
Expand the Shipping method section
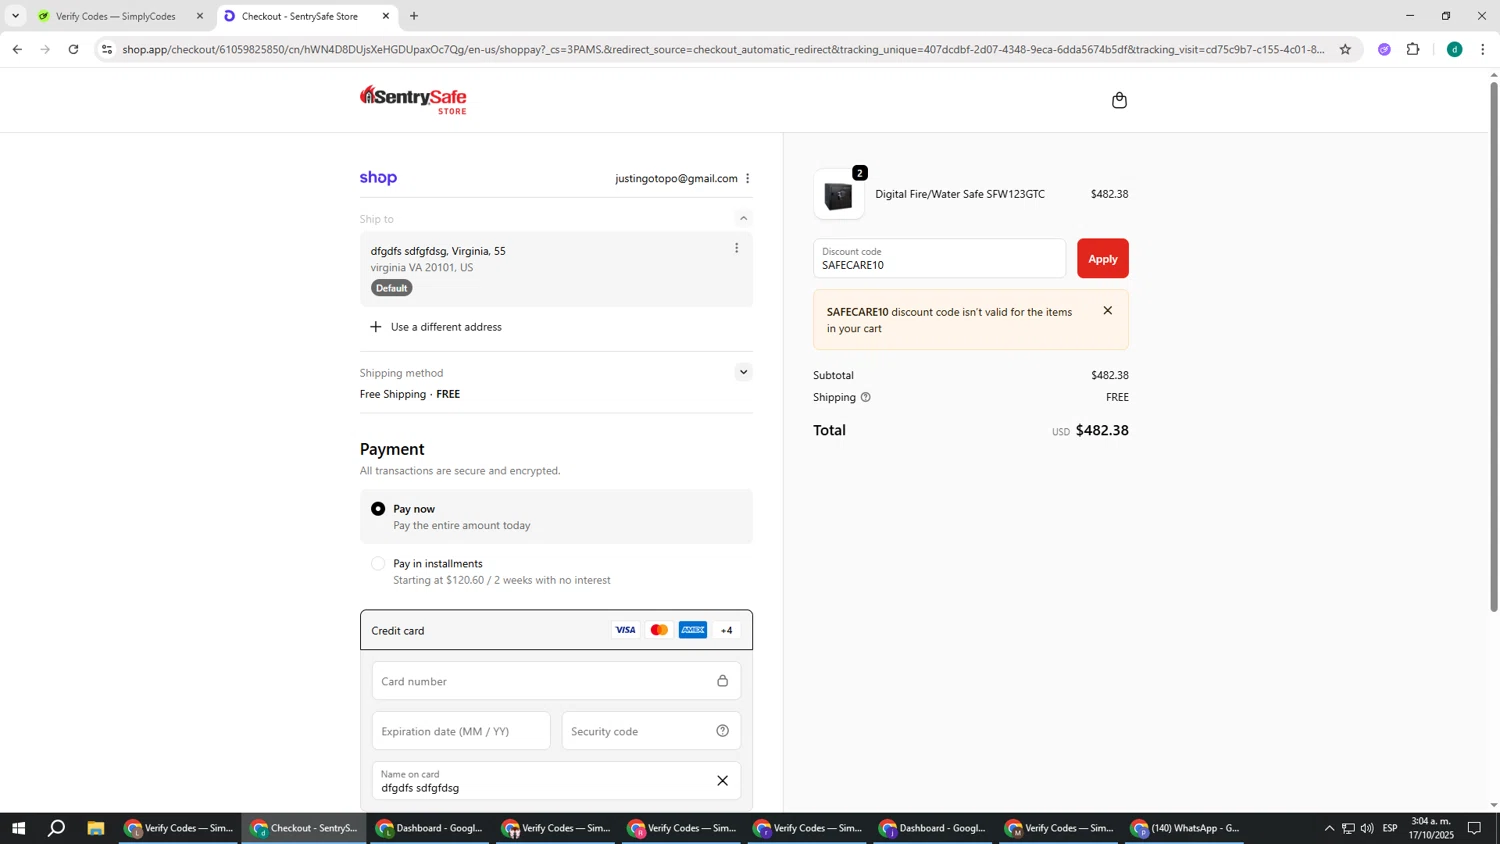coord(743,372)
